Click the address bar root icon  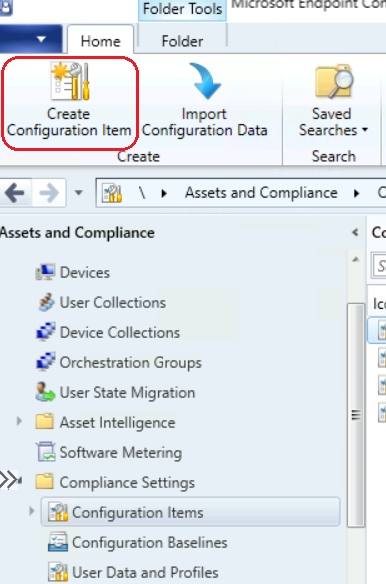click(112, 193)
